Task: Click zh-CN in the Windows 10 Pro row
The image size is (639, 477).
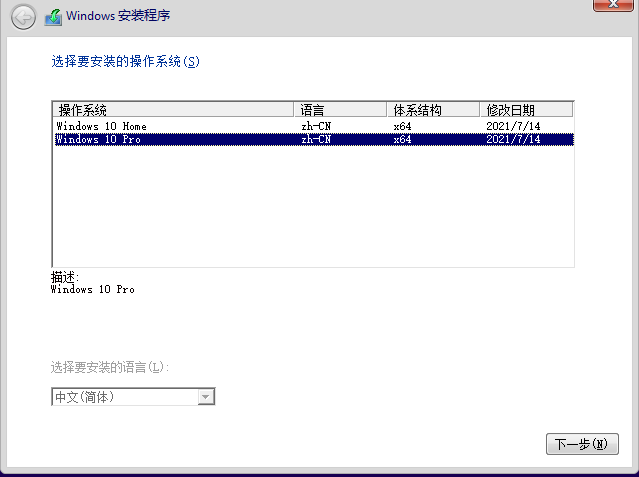Action: pos(316,139)
